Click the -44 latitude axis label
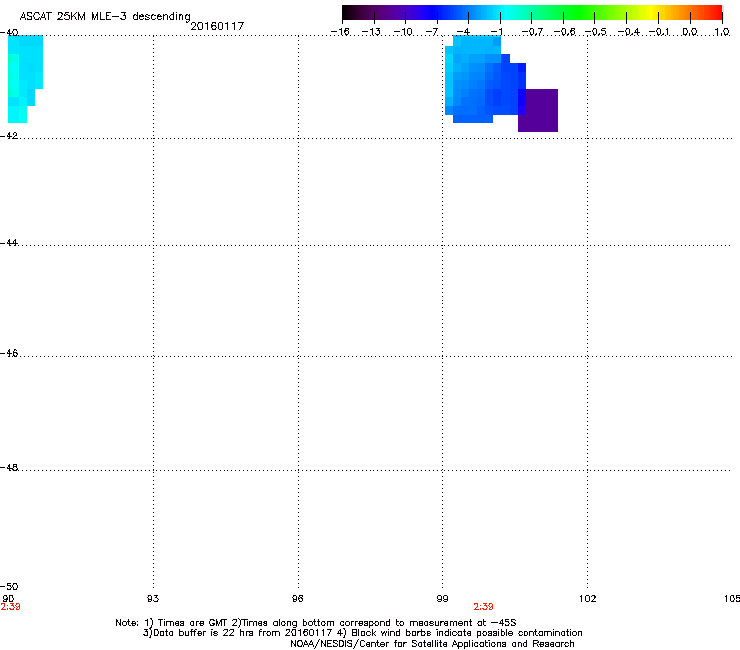 [x=9, y=243]
